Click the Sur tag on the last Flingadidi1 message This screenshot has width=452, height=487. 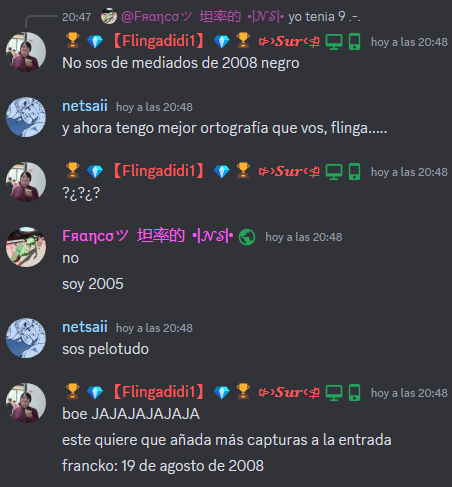289,392
